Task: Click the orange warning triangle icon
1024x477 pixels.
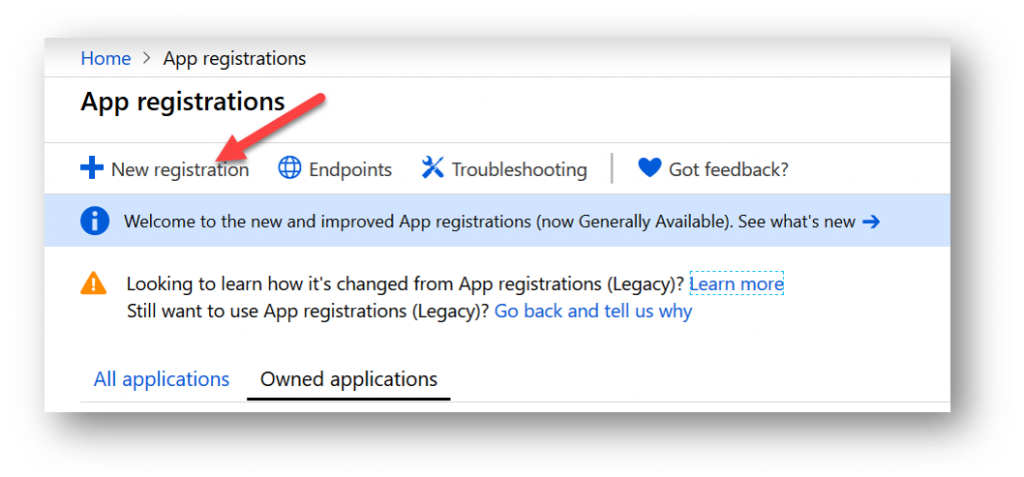Action: 93,283
